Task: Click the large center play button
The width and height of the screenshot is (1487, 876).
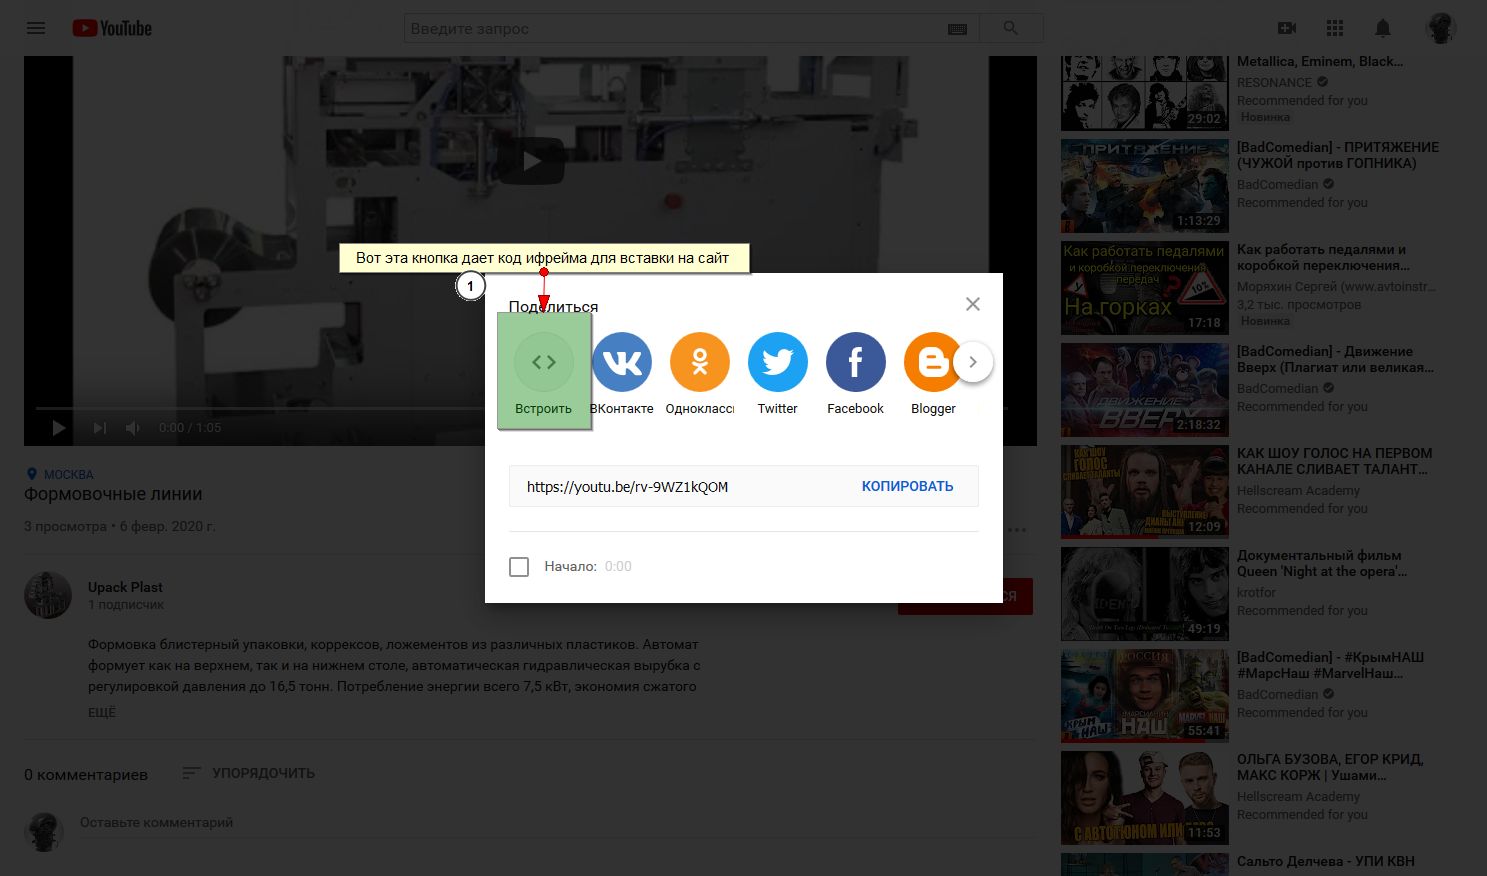Action: (531, 161)
